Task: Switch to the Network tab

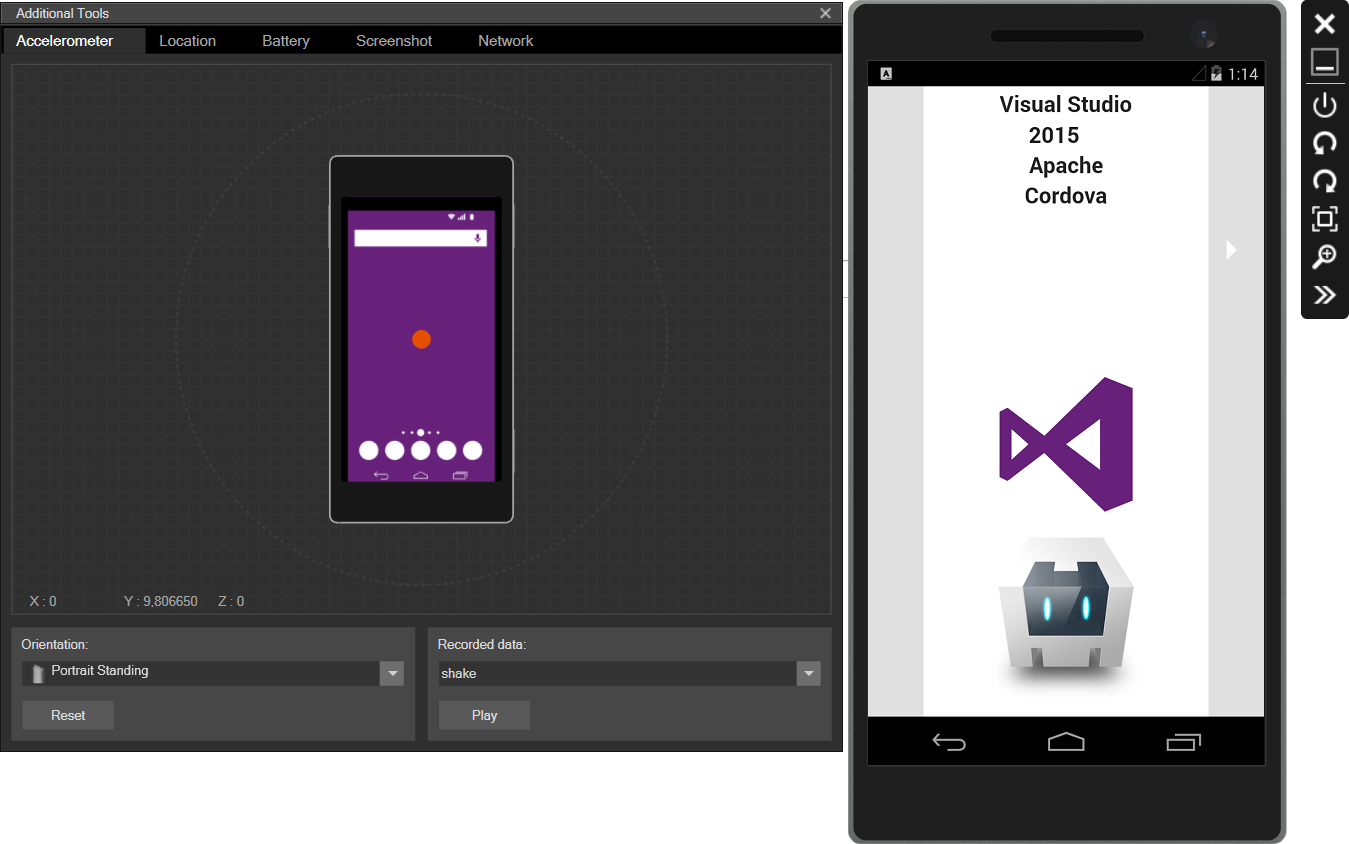Action: click(x=506, y=41)
